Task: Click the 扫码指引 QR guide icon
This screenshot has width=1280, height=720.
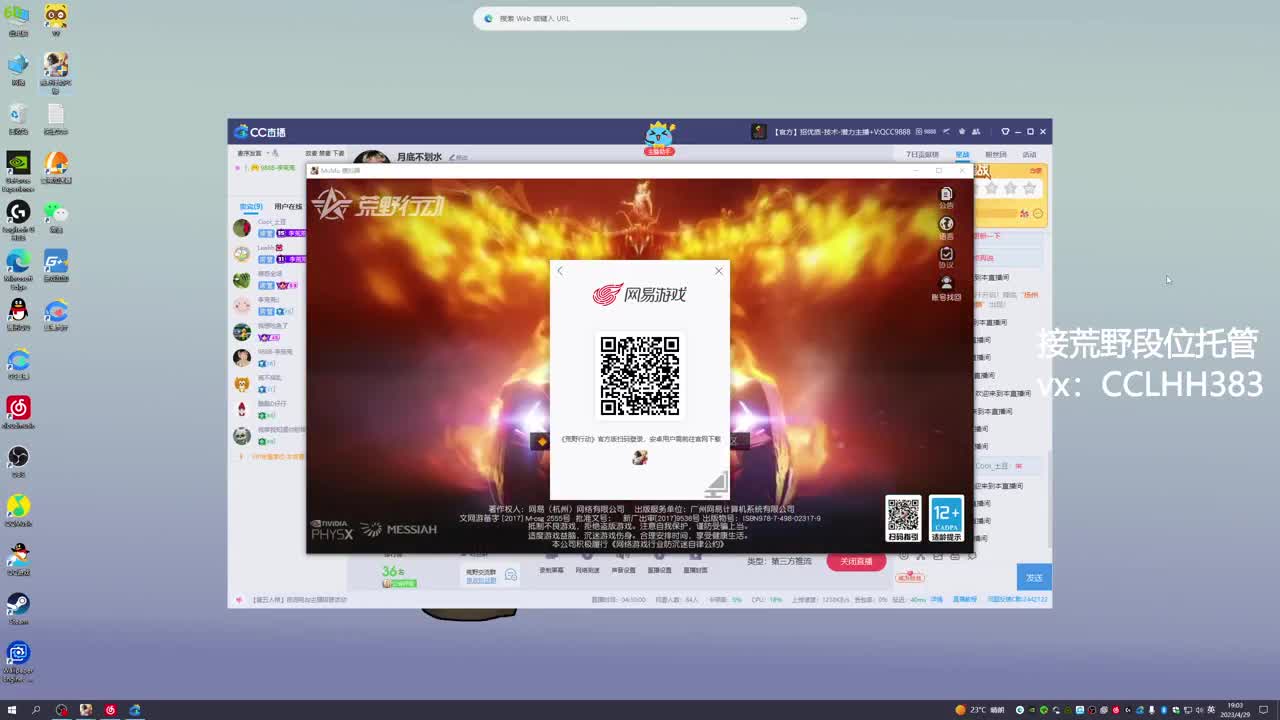Action: coord(903,519)
